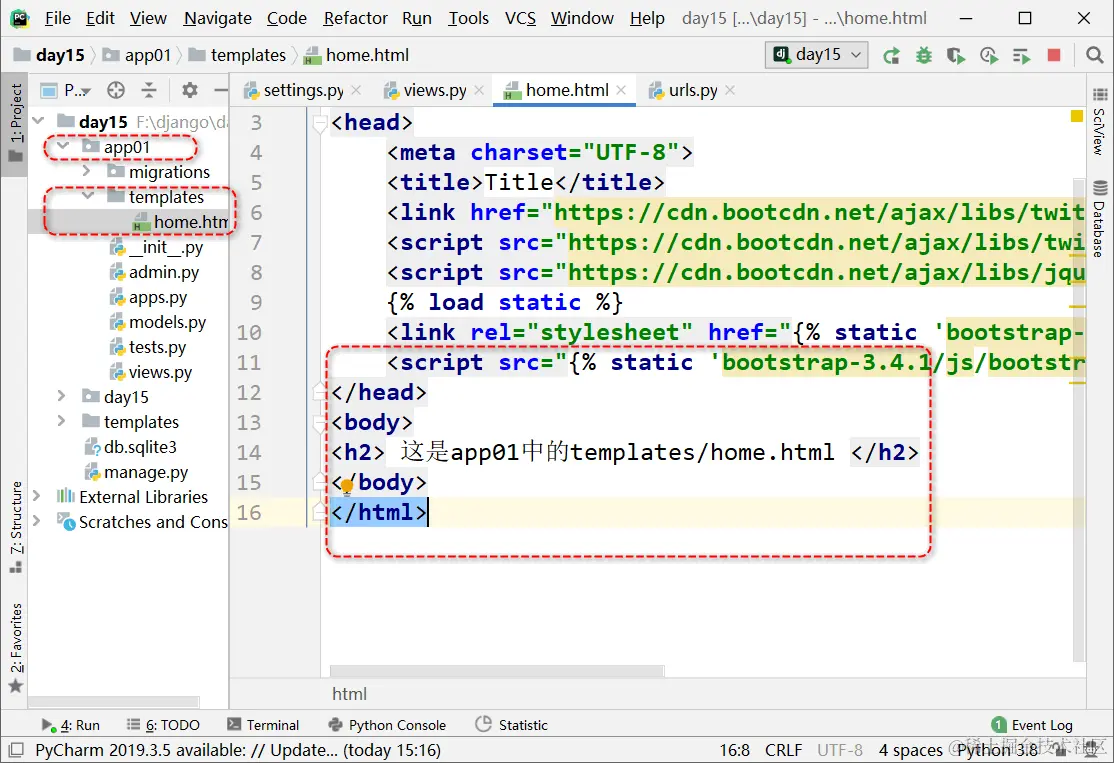Viewport: 1114px width, 763px height.
Task: Toggle the 1: Project tool window
Action: pyautogui.click(x=16, y=122)
